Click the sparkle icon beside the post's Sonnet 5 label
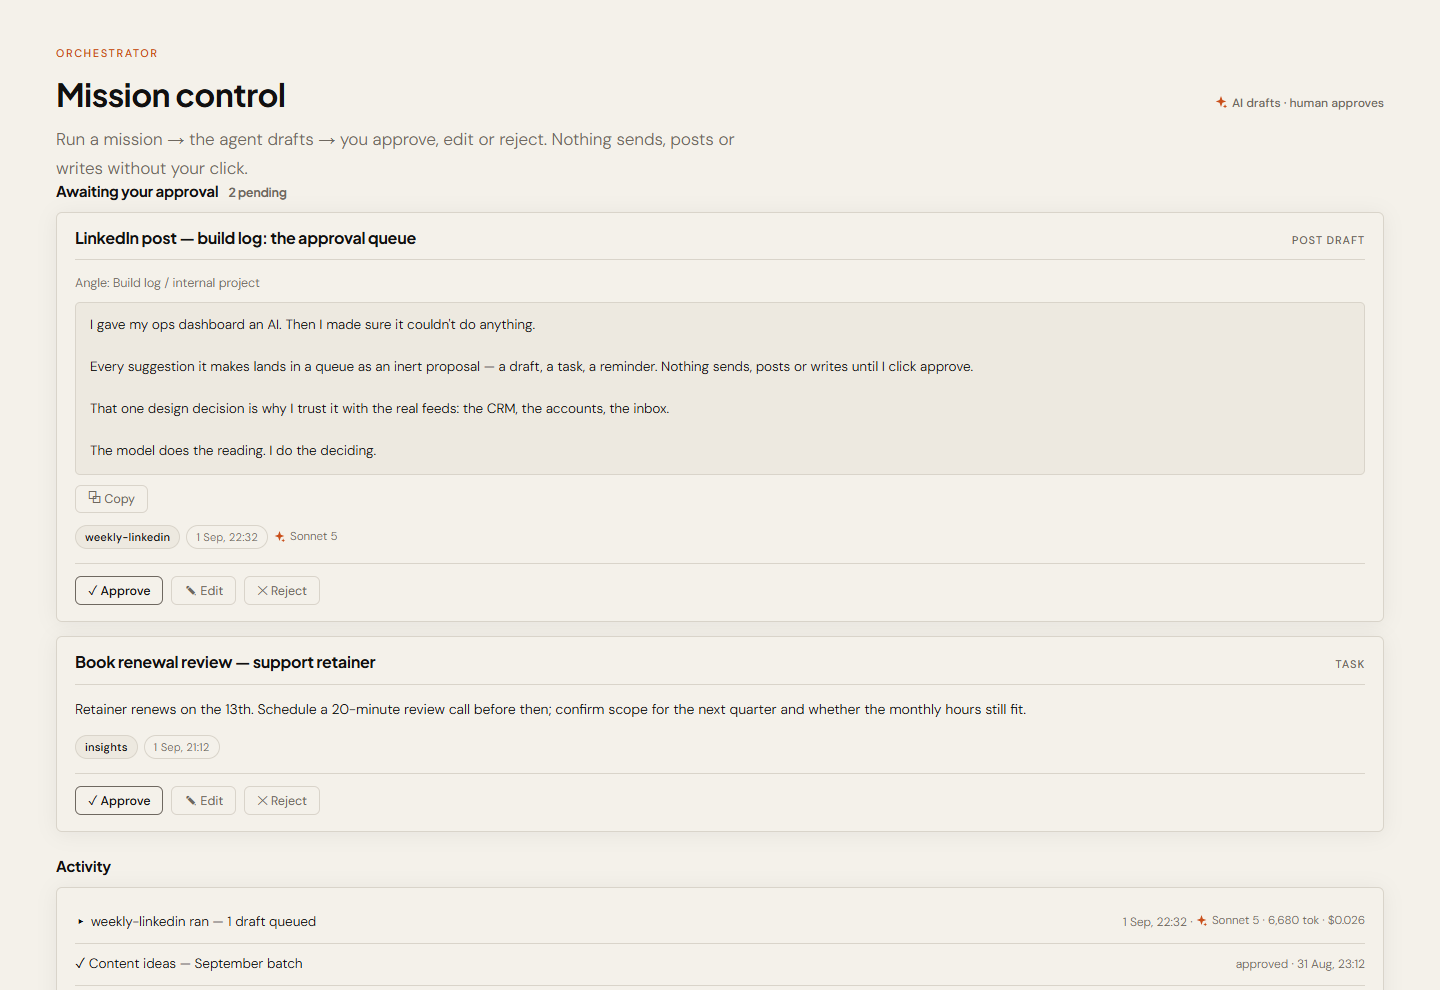The image size is (1440, 990). tap(280, 537)
